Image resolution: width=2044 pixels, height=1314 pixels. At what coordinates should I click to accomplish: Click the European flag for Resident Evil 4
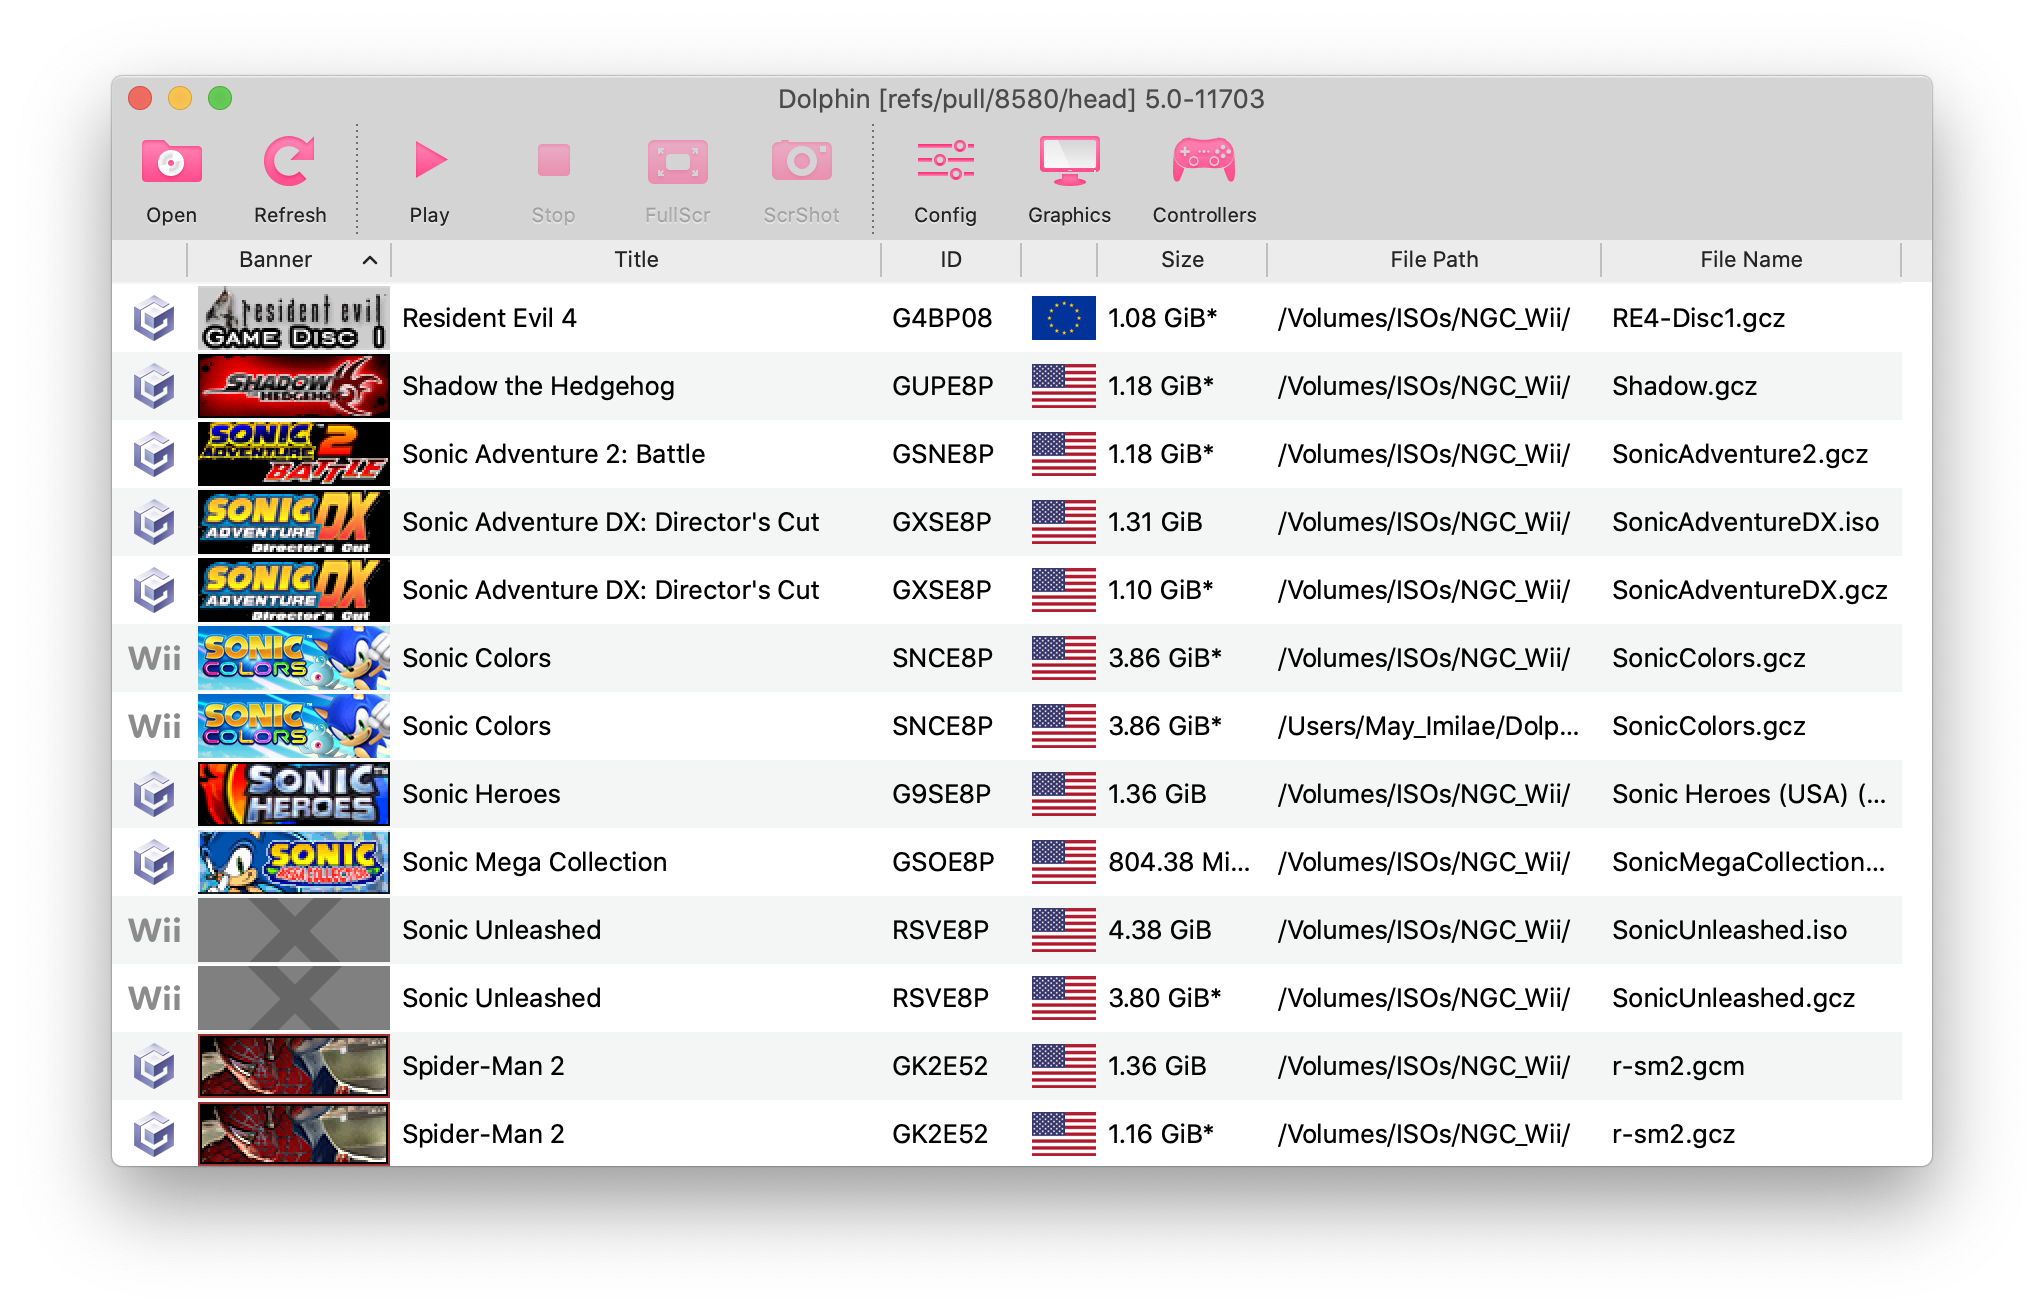[1062, 318]
